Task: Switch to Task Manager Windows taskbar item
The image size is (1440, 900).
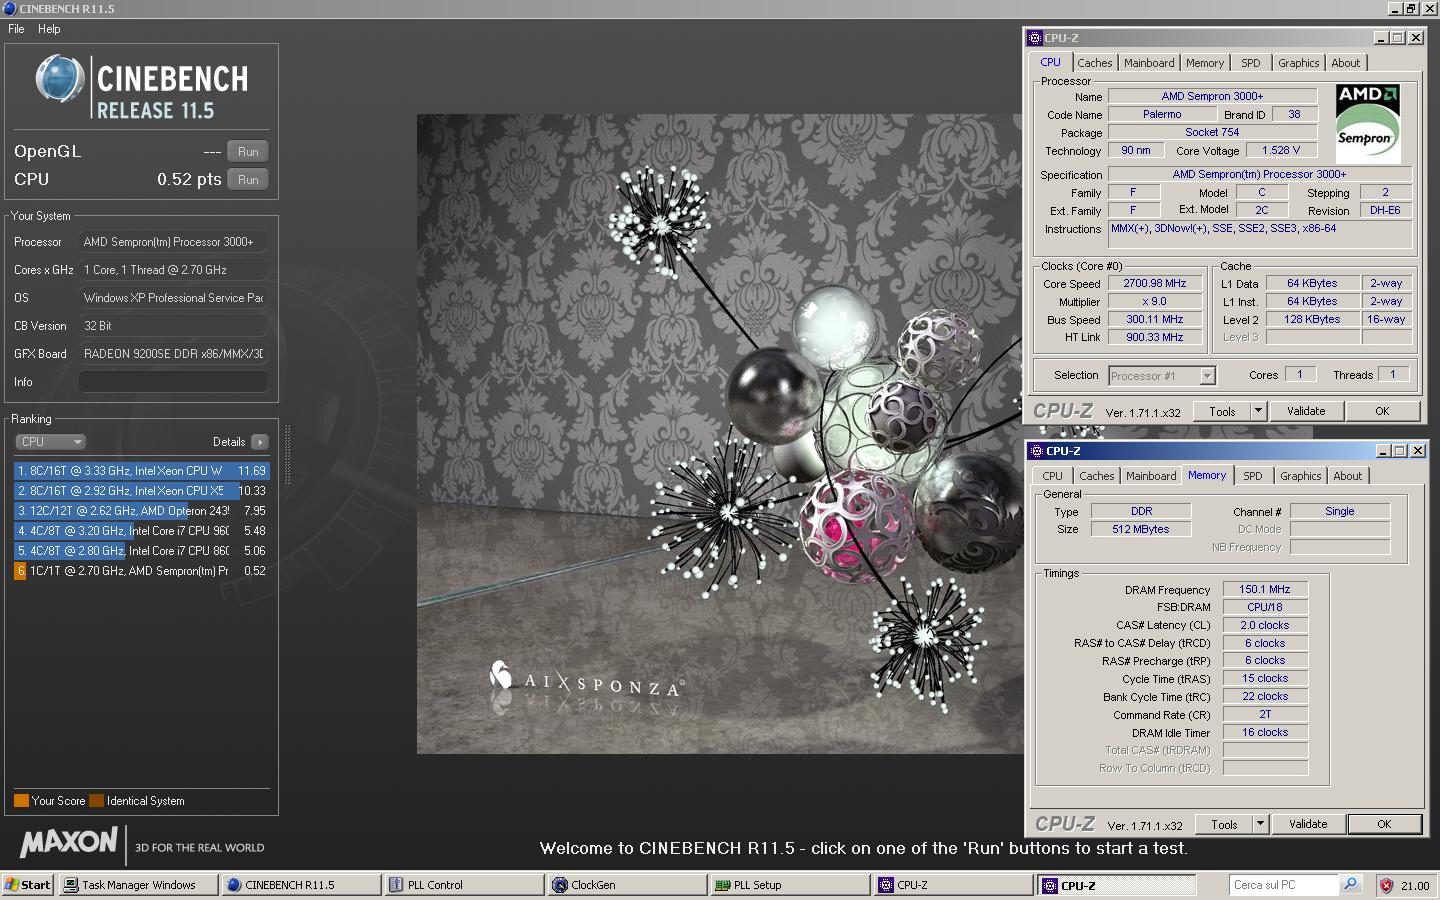Action: [x=139, y=885]
